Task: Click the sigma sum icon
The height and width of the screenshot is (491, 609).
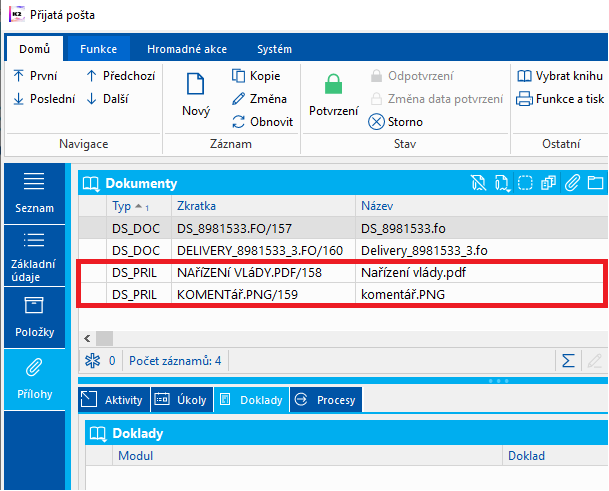Action: (568, 361)
